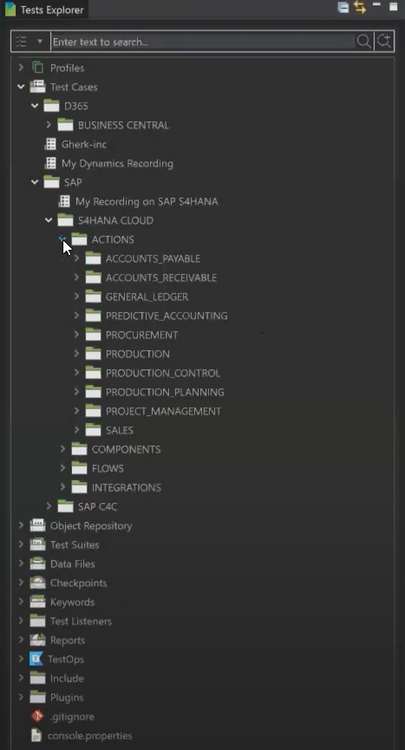Screen dimensions: 405x750
Task: Click the search magnifier icon
Action: point(364,42)
